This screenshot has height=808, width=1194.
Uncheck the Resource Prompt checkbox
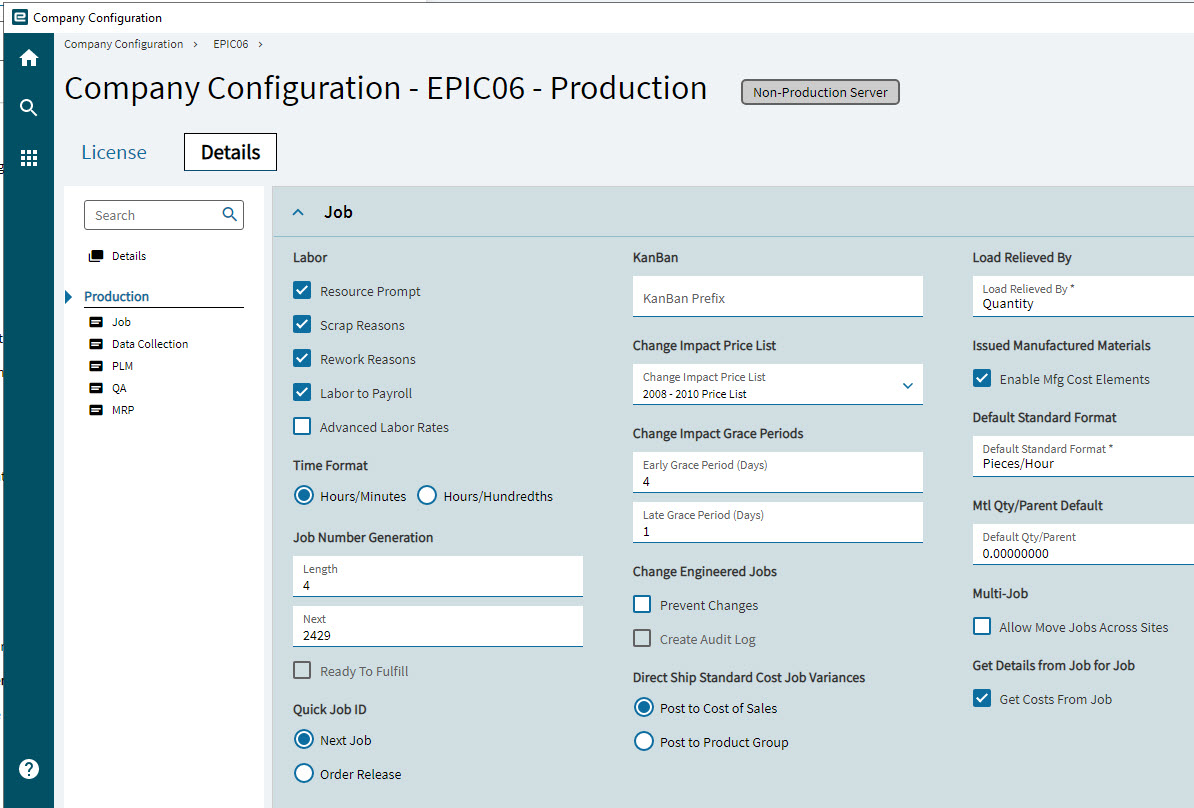(302, 290)
